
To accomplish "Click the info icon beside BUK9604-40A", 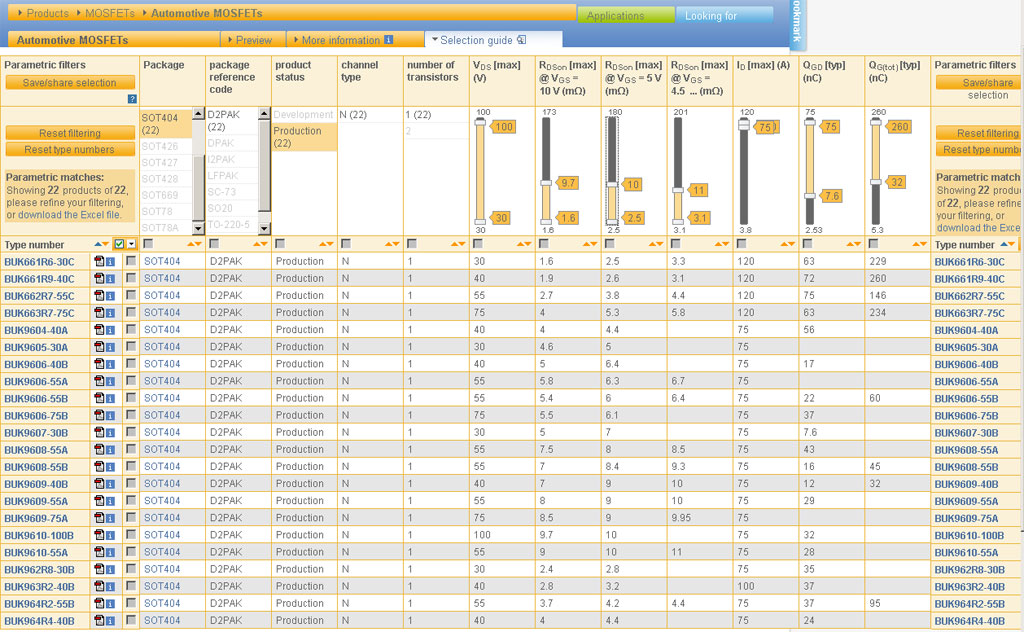I will pos(110,330).
